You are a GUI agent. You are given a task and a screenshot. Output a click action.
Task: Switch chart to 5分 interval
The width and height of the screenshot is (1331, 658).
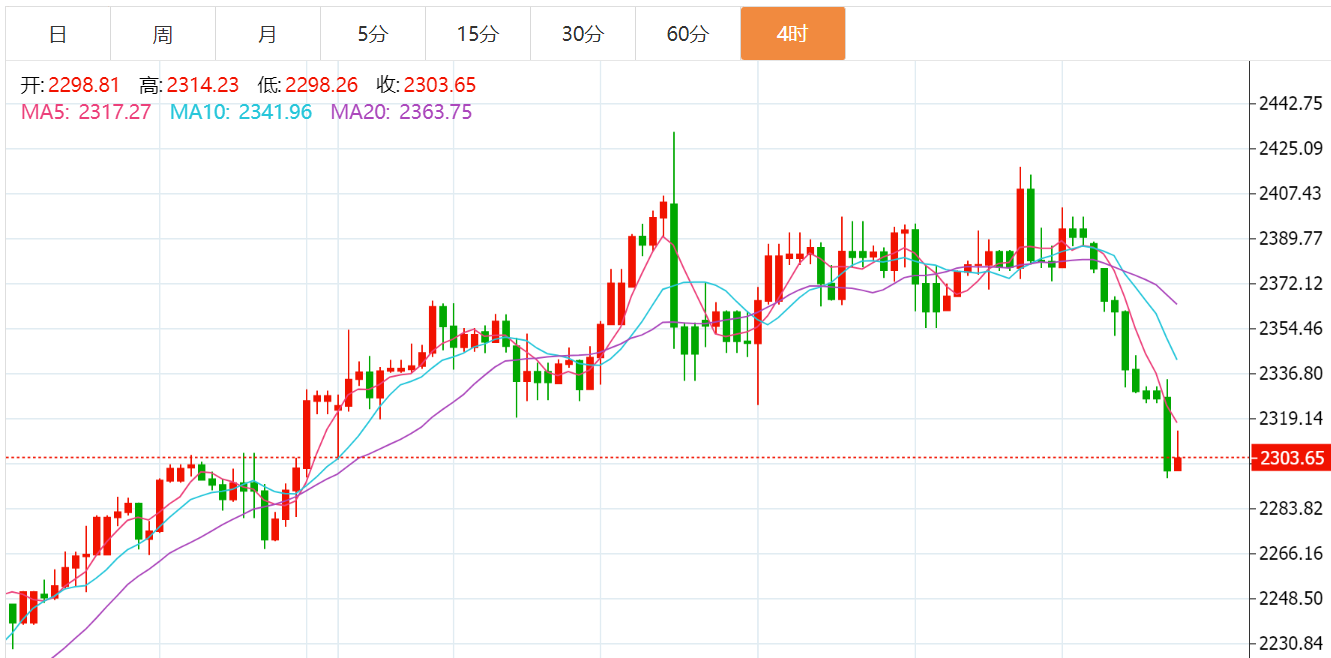[x=373, y=34]
